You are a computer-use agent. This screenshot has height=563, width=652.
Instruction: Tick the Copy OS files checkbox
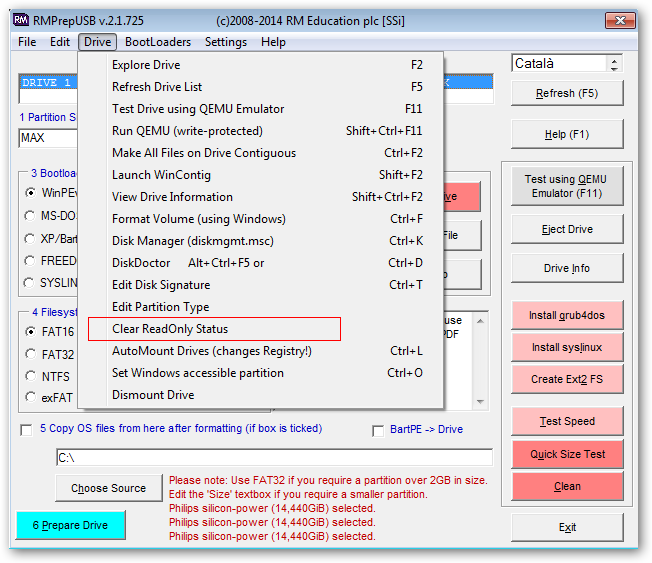pyautogui.click(x=27, y=430)
